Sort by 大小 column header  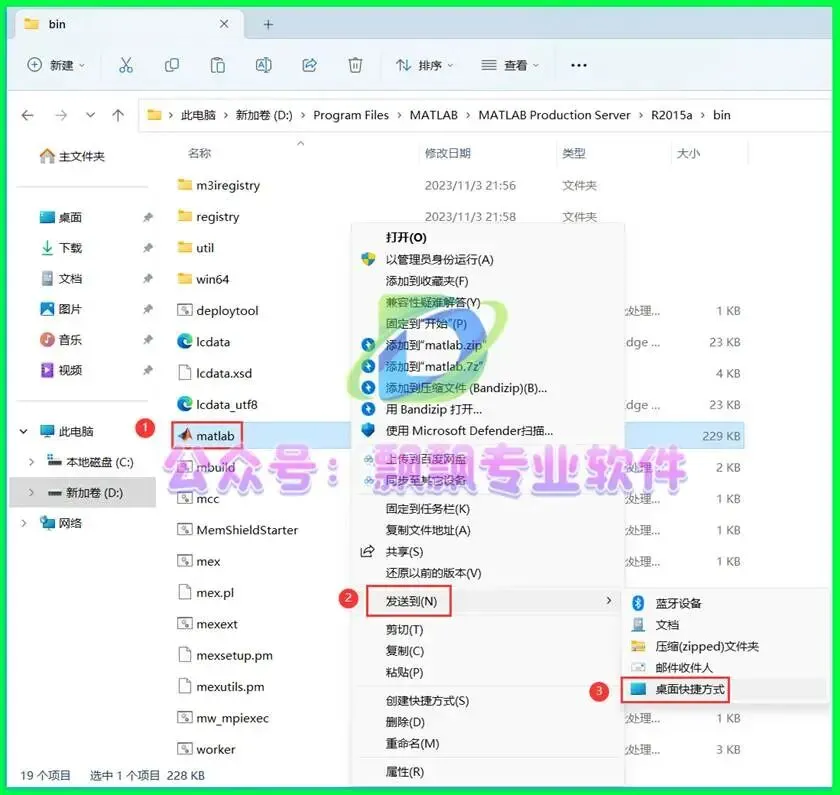688,153
